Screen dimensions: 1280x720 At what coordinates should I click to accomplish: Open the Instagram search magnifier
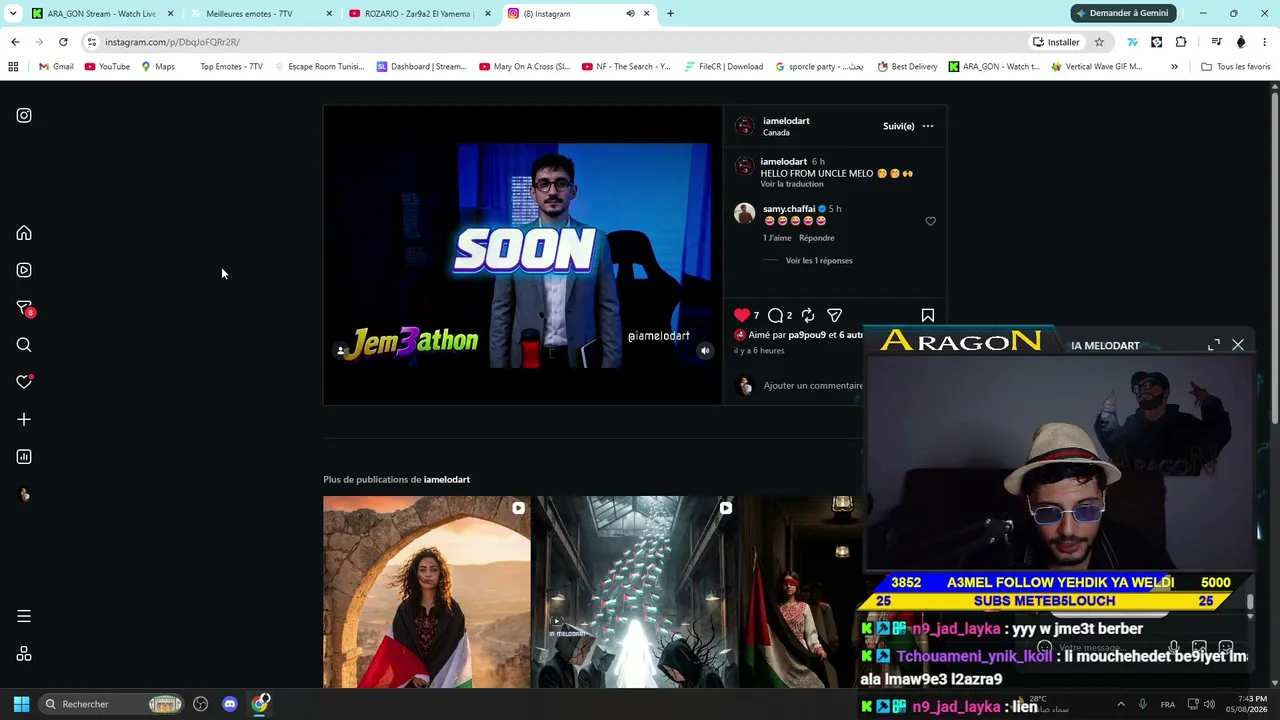coord(24,345)
